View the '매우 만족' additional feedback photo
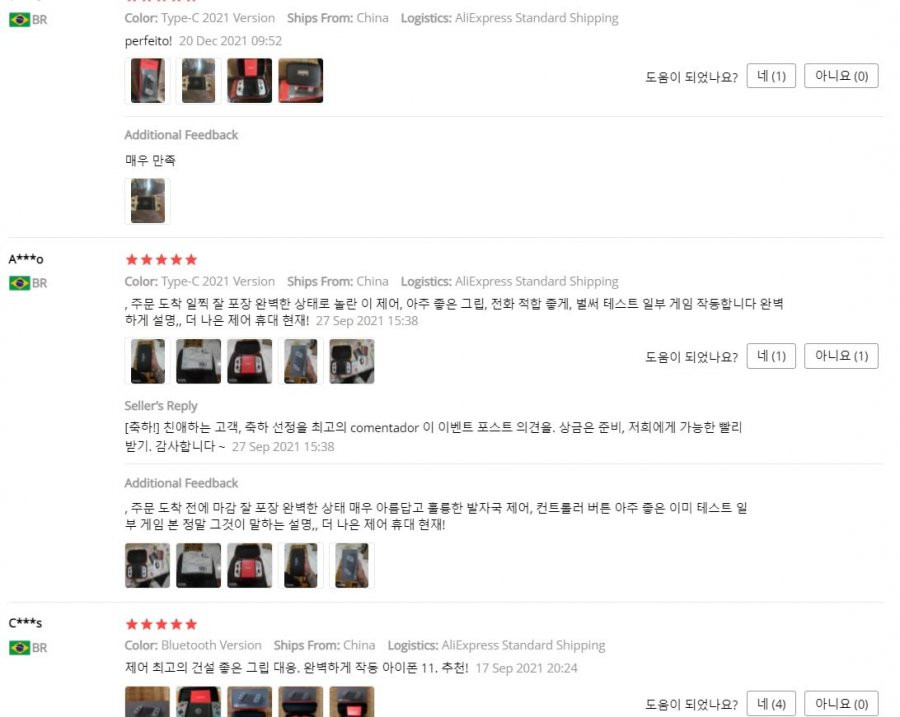Viewport: 900px width, 717px height. [x=148, y=201]
